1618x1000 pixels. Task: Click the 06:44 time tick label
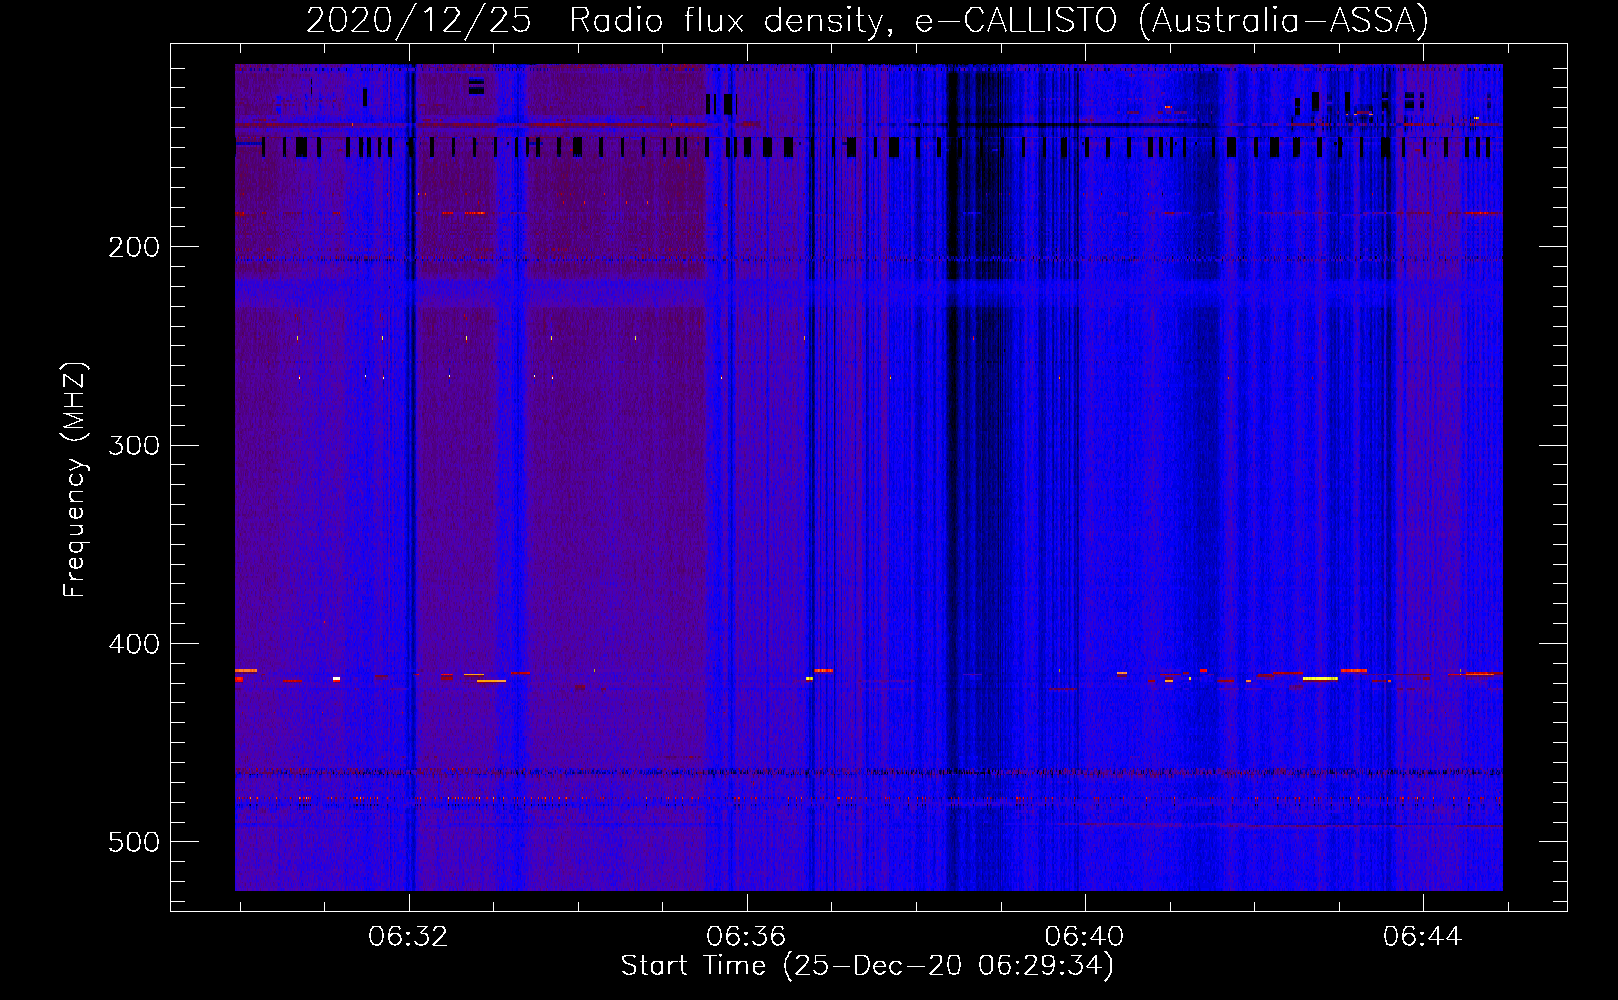click(1422, 937)
